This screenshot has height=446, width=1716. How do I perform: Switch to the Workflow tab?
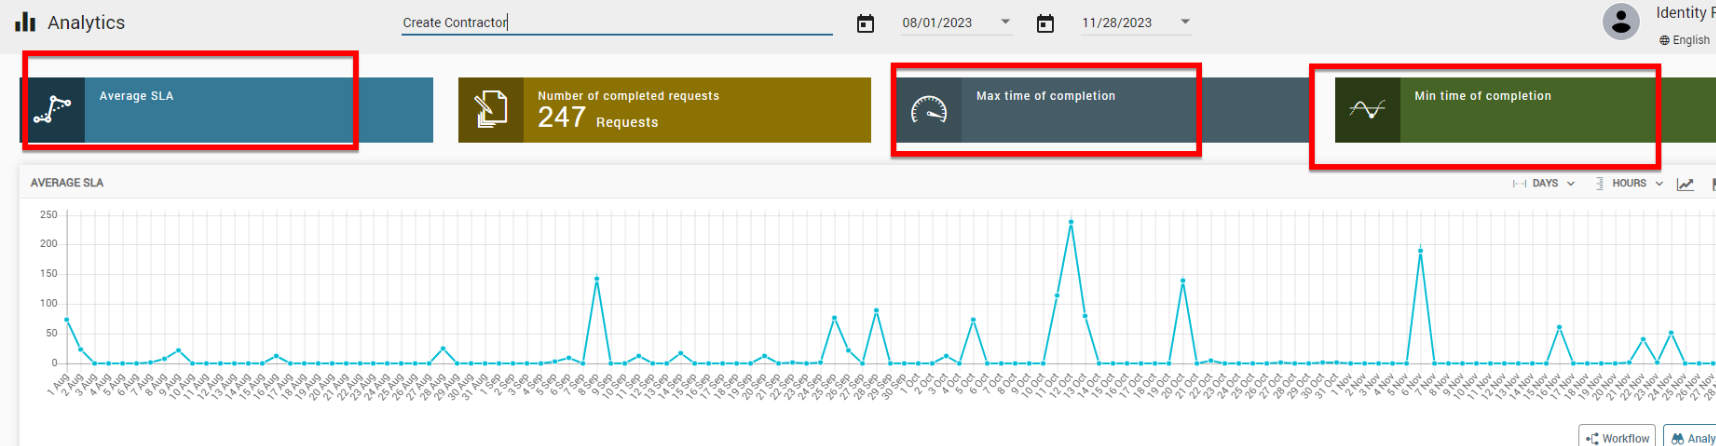[1617, 438]
